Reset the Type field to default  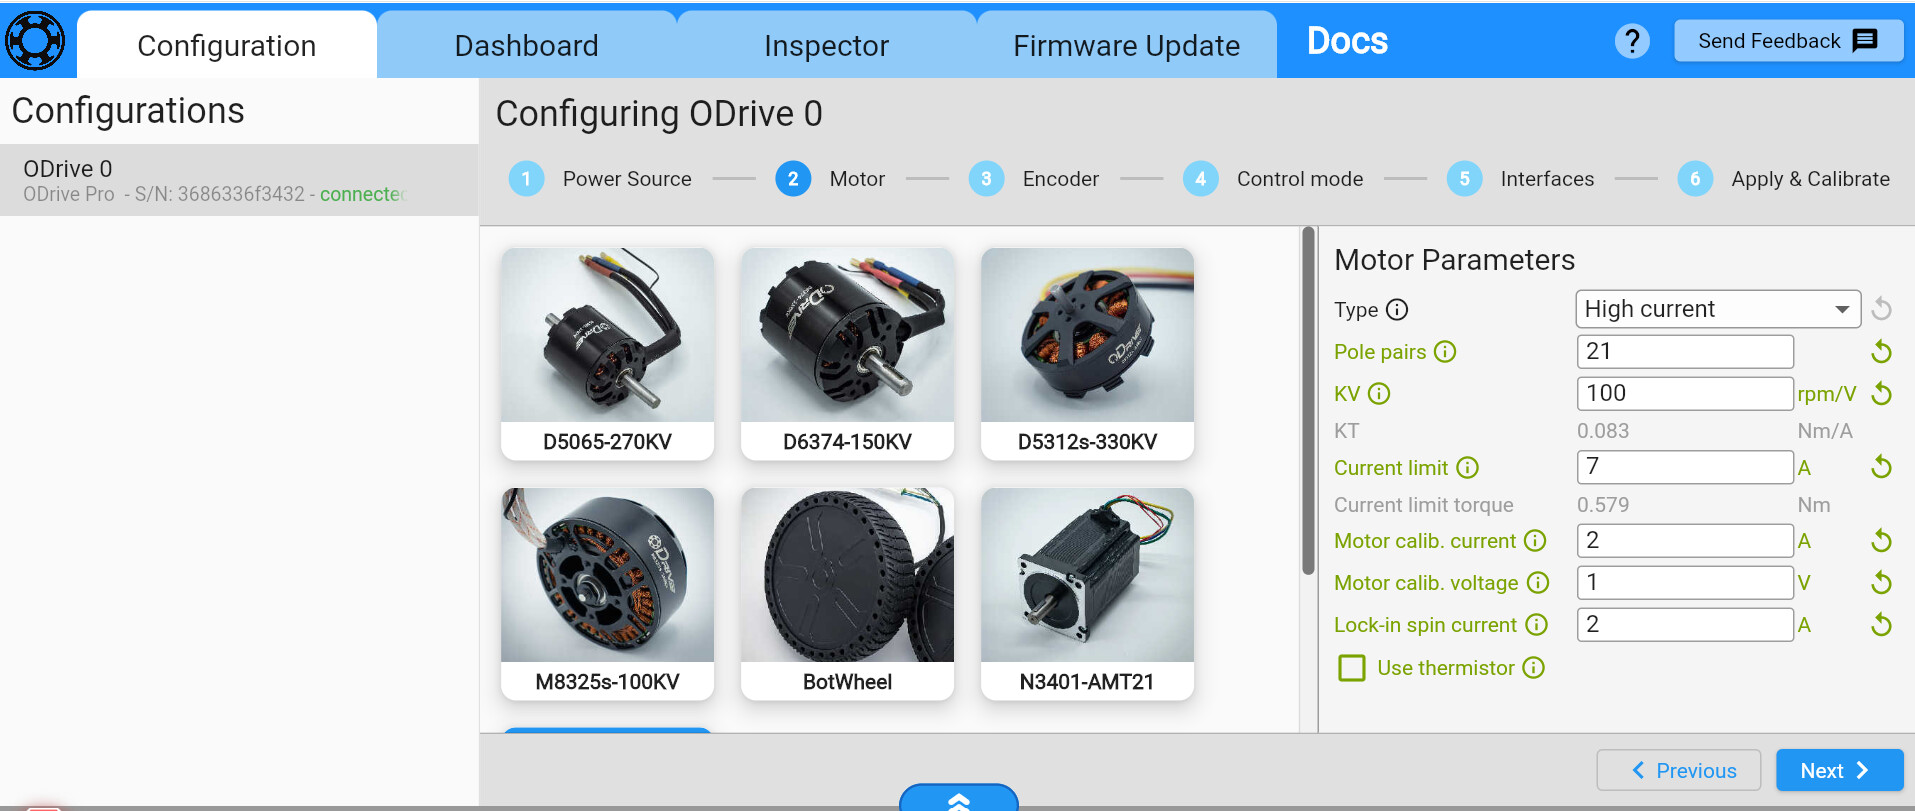[x=1881, y=309]
